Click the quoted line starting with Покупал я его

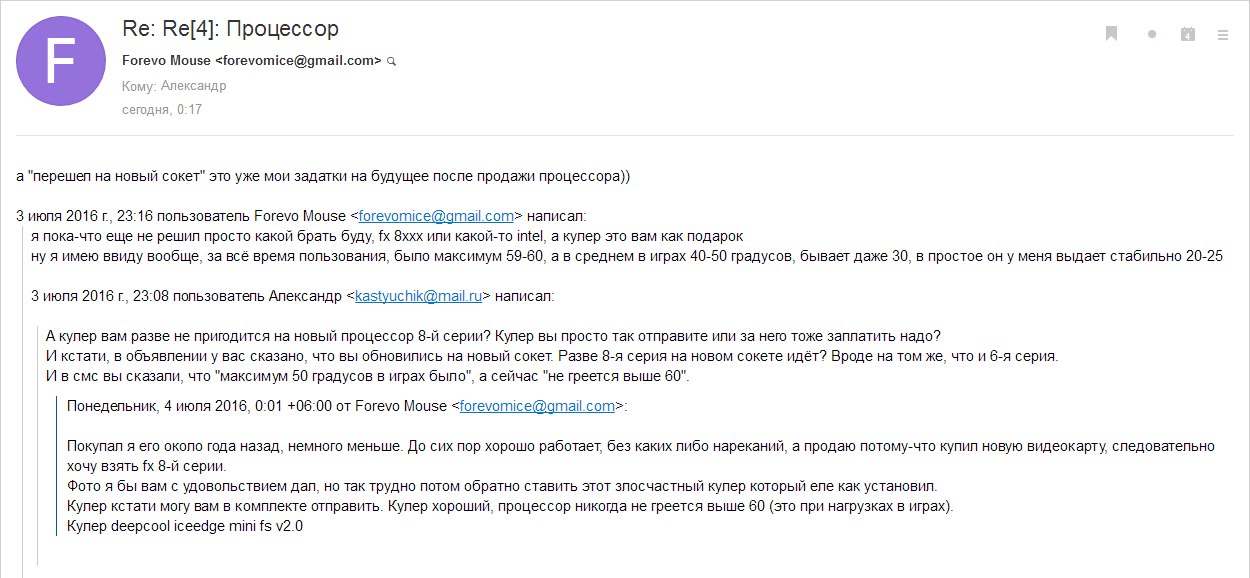640,446
